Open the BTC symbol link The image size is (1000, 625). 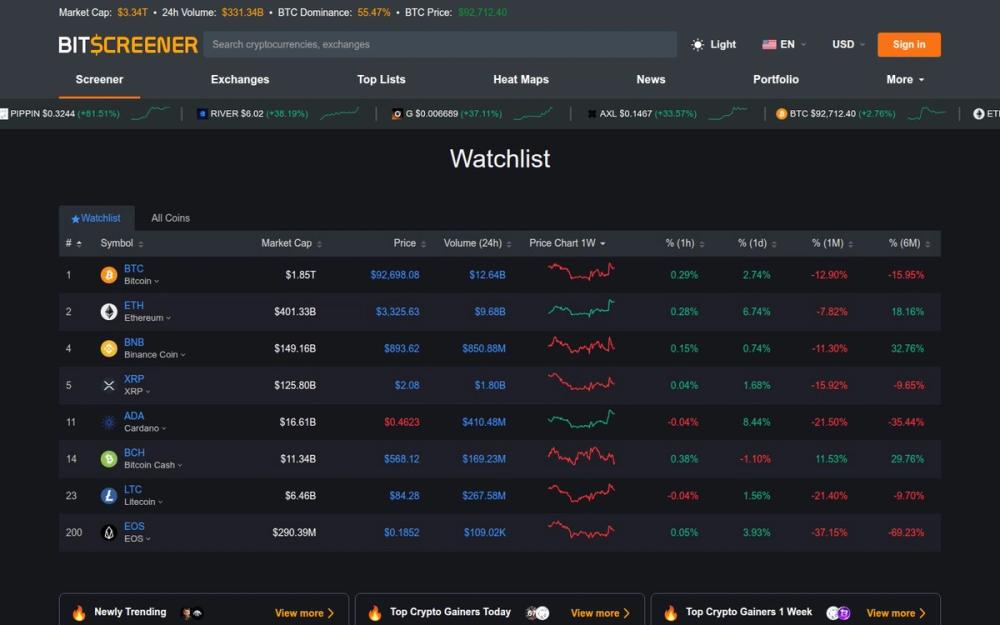click(x=133, y=268)
